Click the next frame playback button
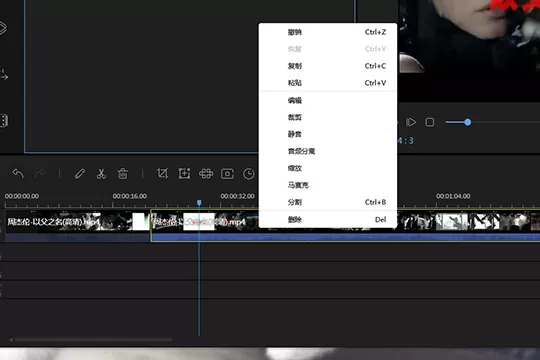Screen dimensions: 540x360 point(411,122)
